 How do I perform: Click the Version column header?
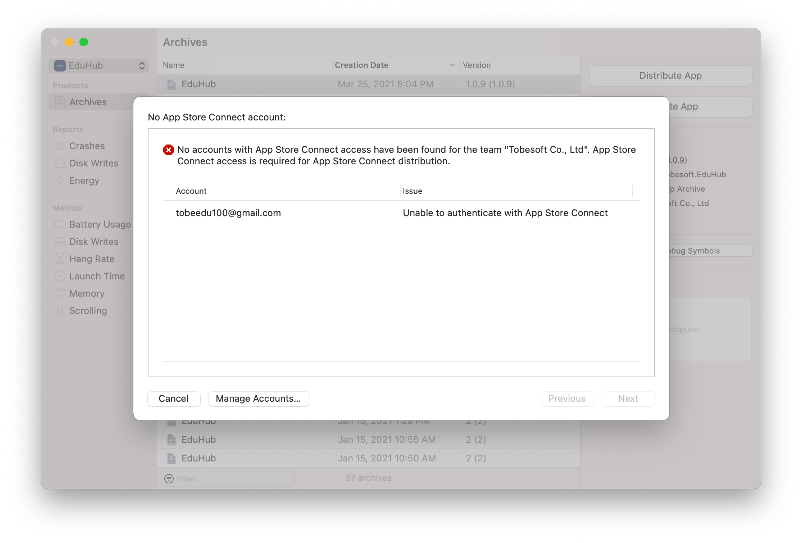tap(477, 65)
